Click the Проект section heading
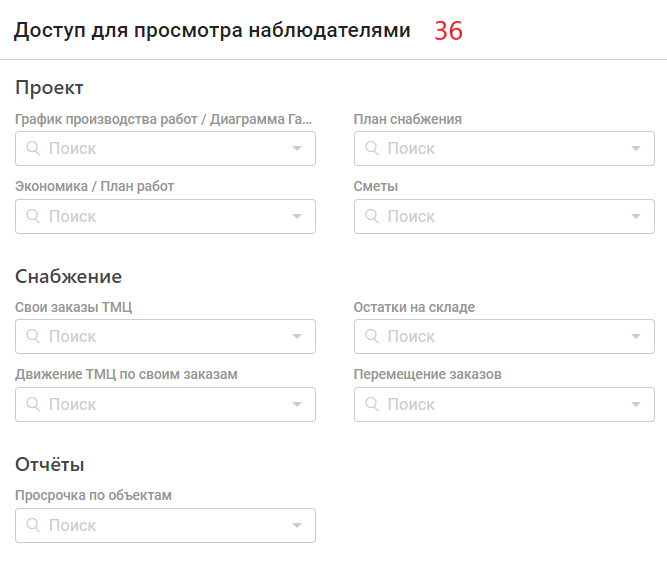Screen dimensions: 667x572 pyautogui.click(x=49, y=88)
